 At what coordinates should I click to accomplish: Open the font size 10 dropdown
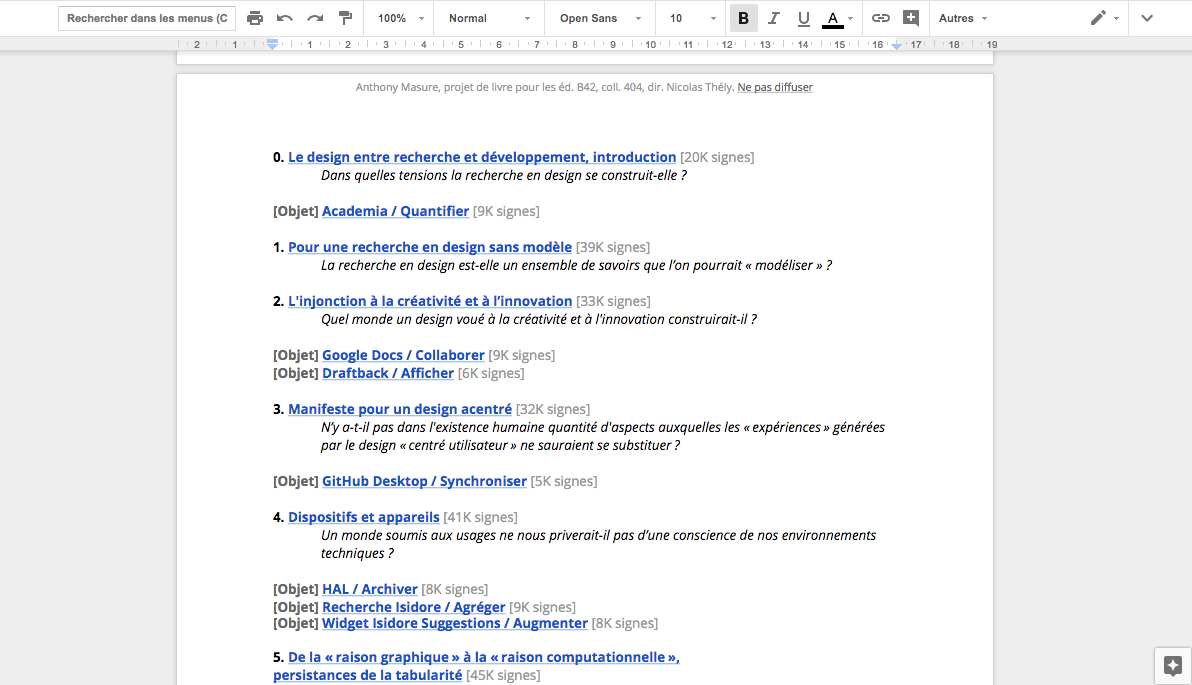click(x=693, y=18)
